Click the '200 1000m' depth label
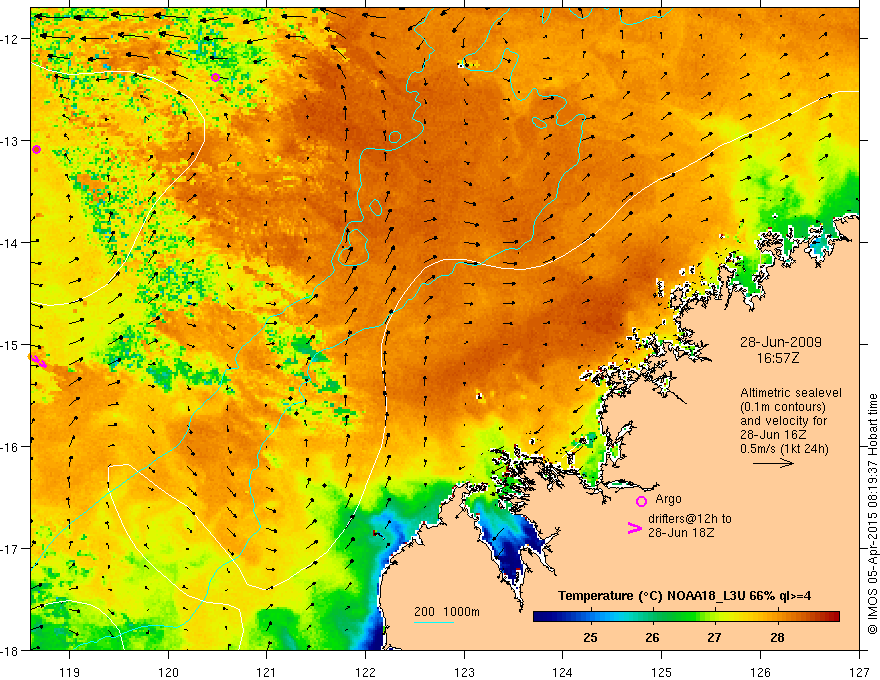The height and width of the screenshot is (680, 880). coord(447,612)
